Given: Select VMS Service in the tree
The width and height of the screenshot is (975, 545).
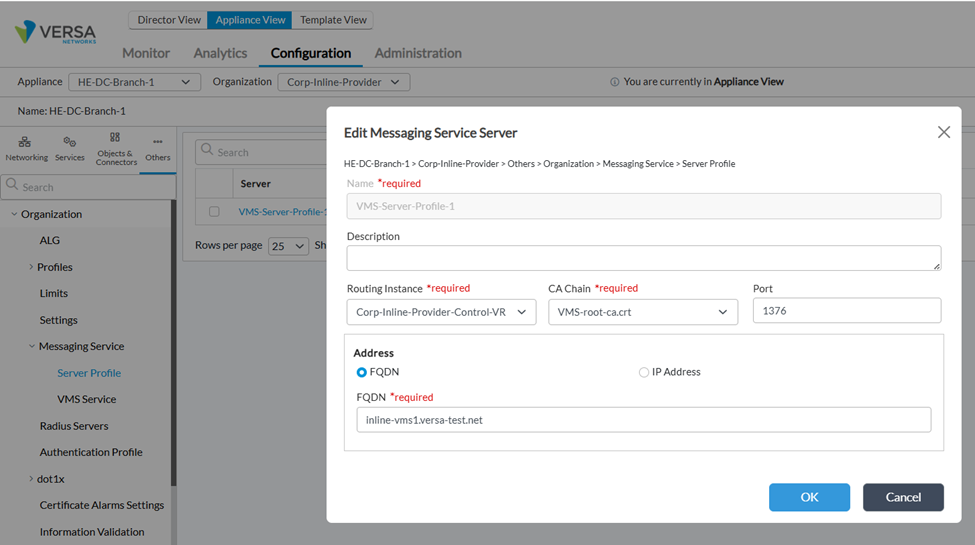Looking at the screenshot, I should coord(86,399).
